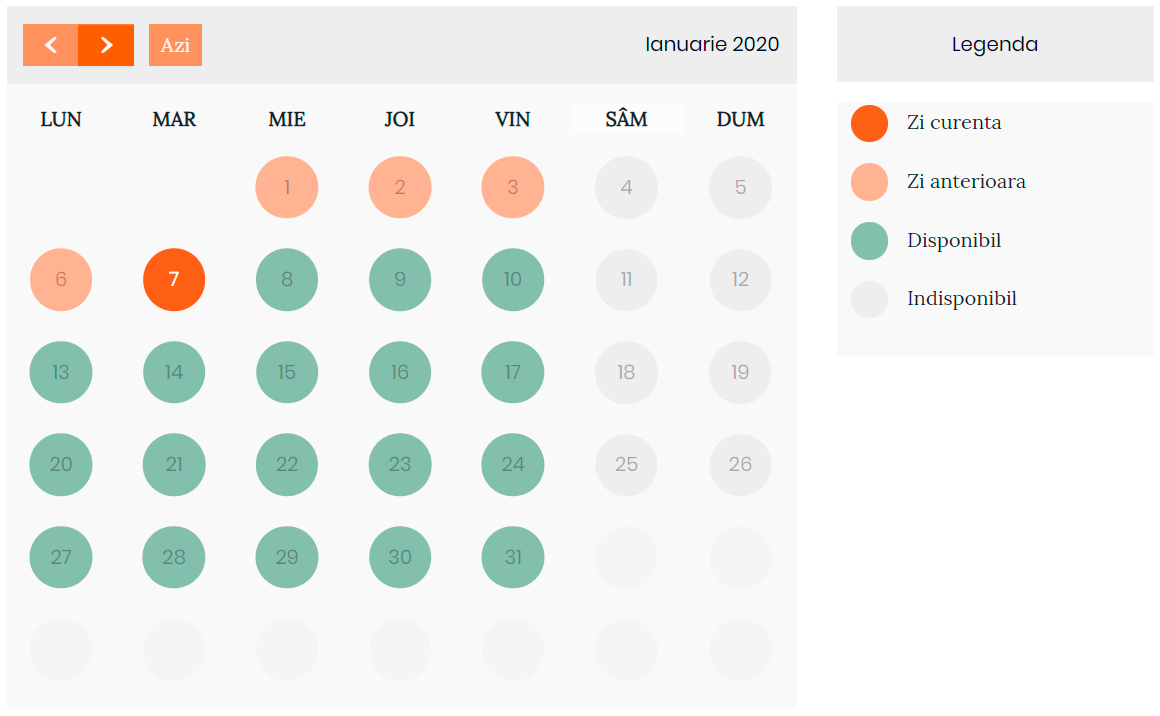The height and width of the screenshot is (716, 1160).
Task: Click past day 3 in calendar
Action: pos(513,187)
